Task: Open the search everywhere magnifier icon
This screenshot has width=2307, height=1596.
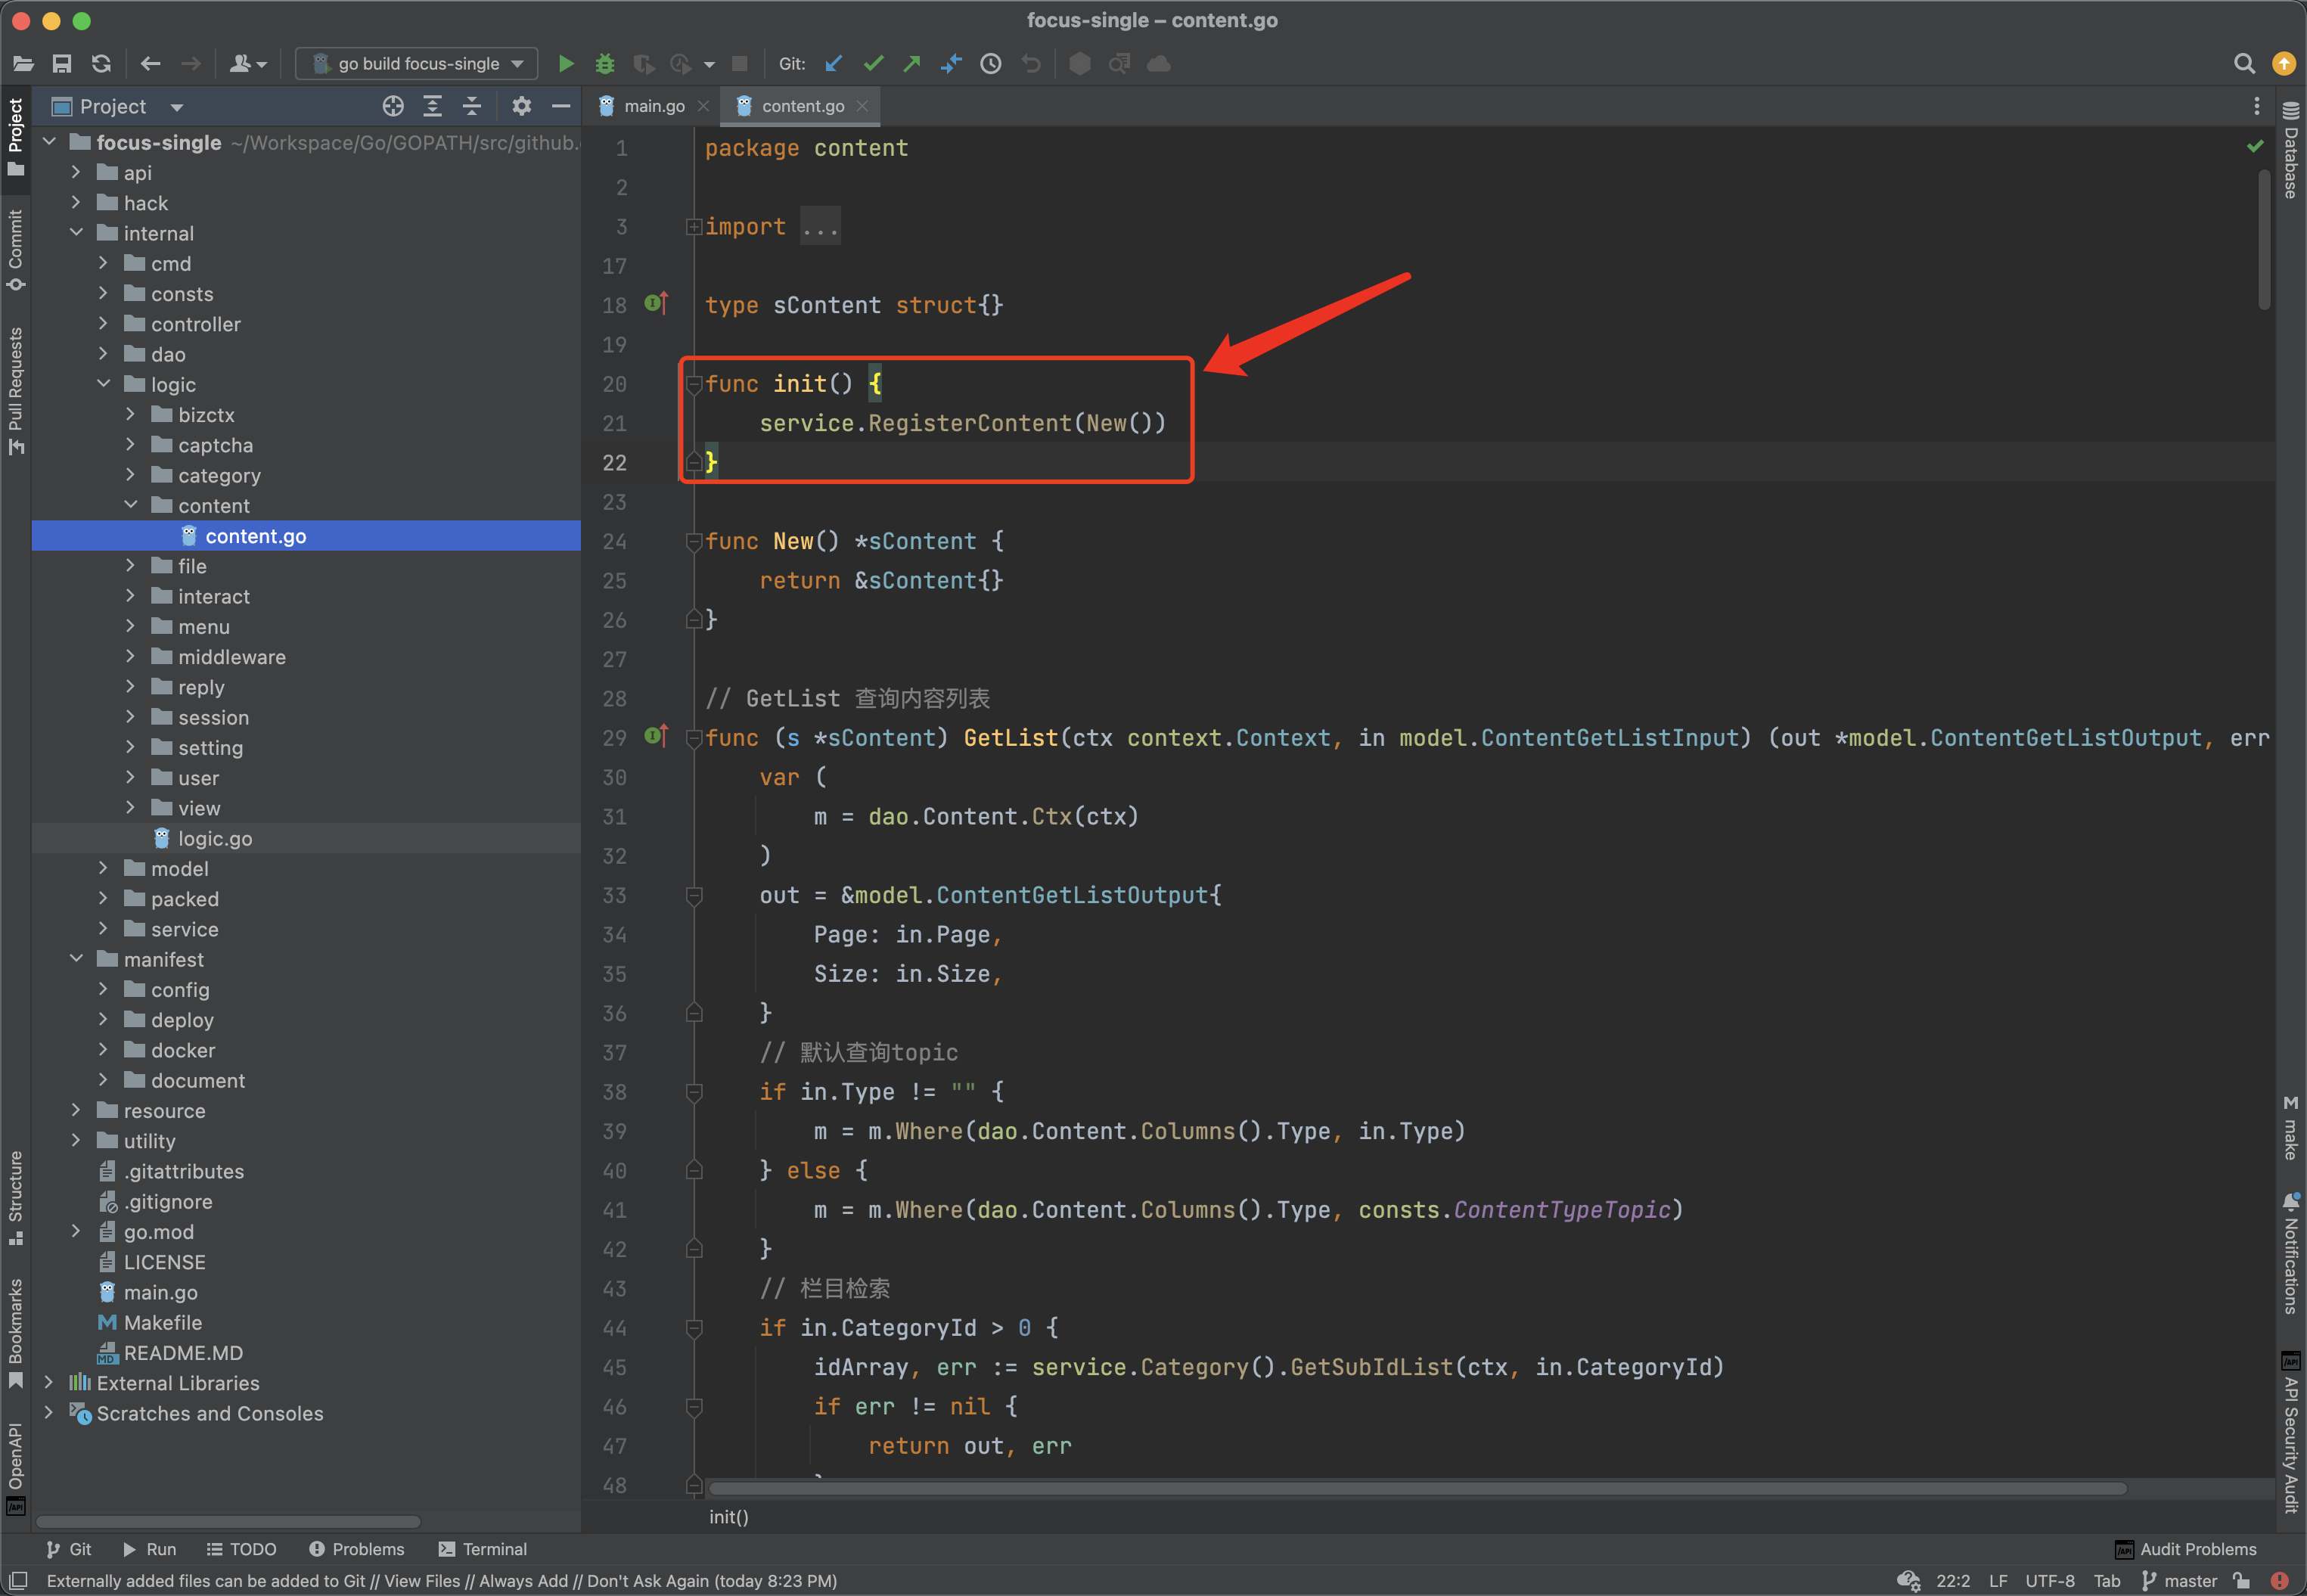Action: pos(2243,64)
